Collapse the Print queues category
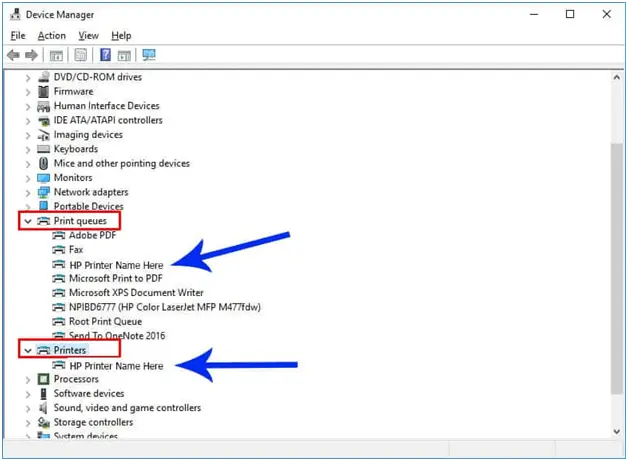Screen dimensions: 628x461 (28, 221)
